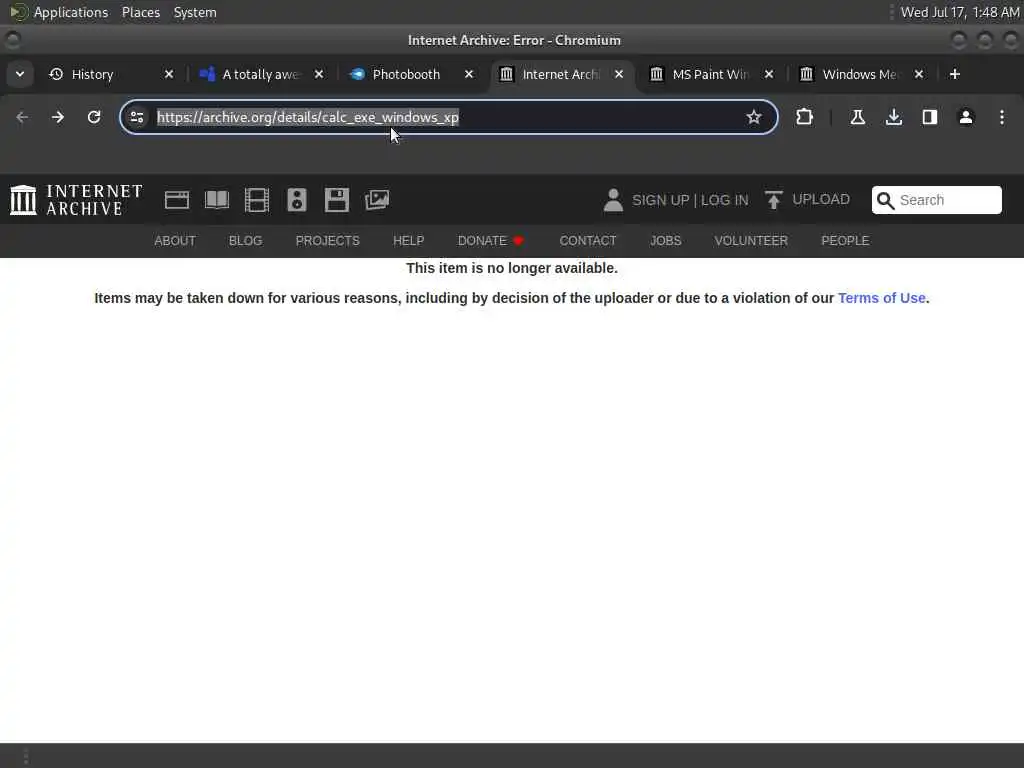
Task: Switch to the MS Paint Win tab
Action: click(x=709, y=74)
